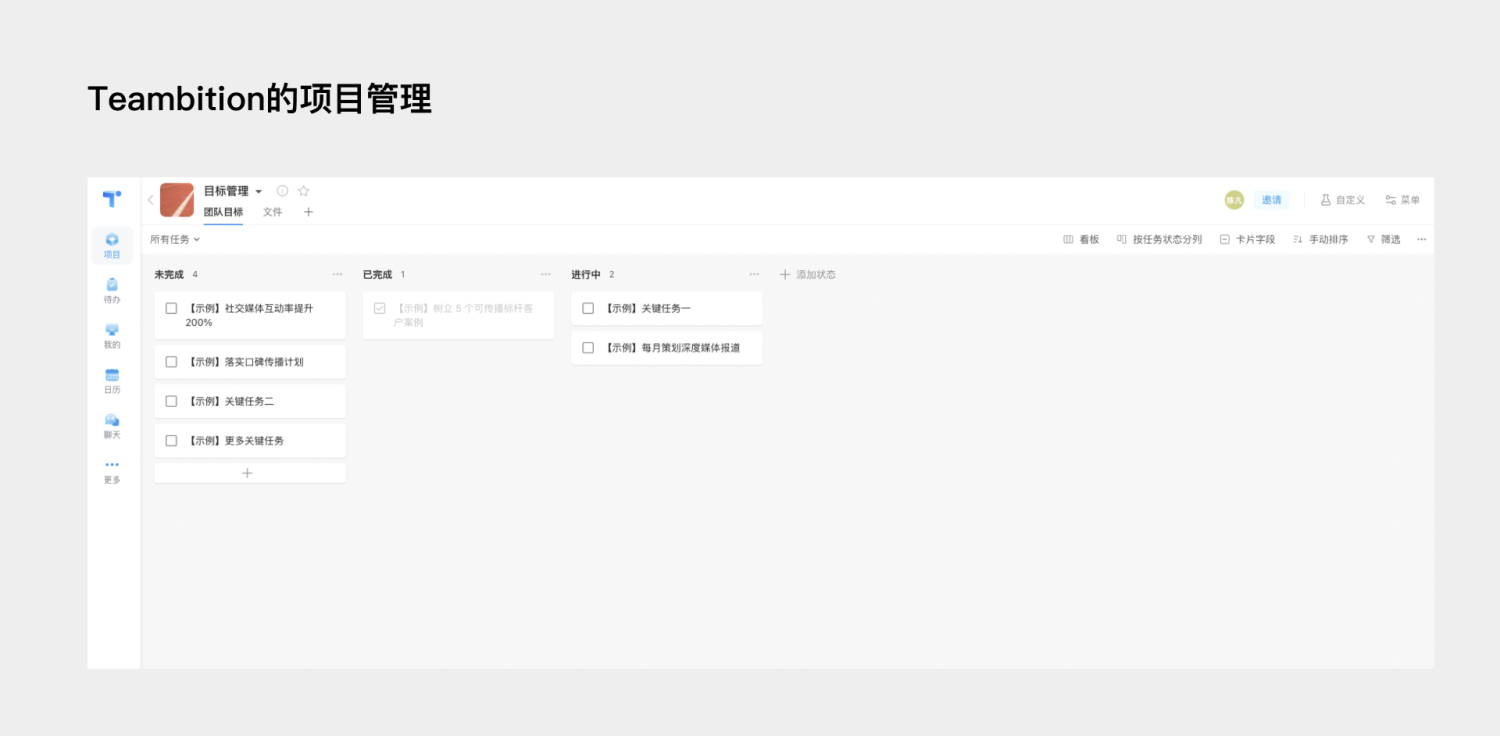Add a task in 未完成 column
1500x736 pixels.
pos(248,473)
